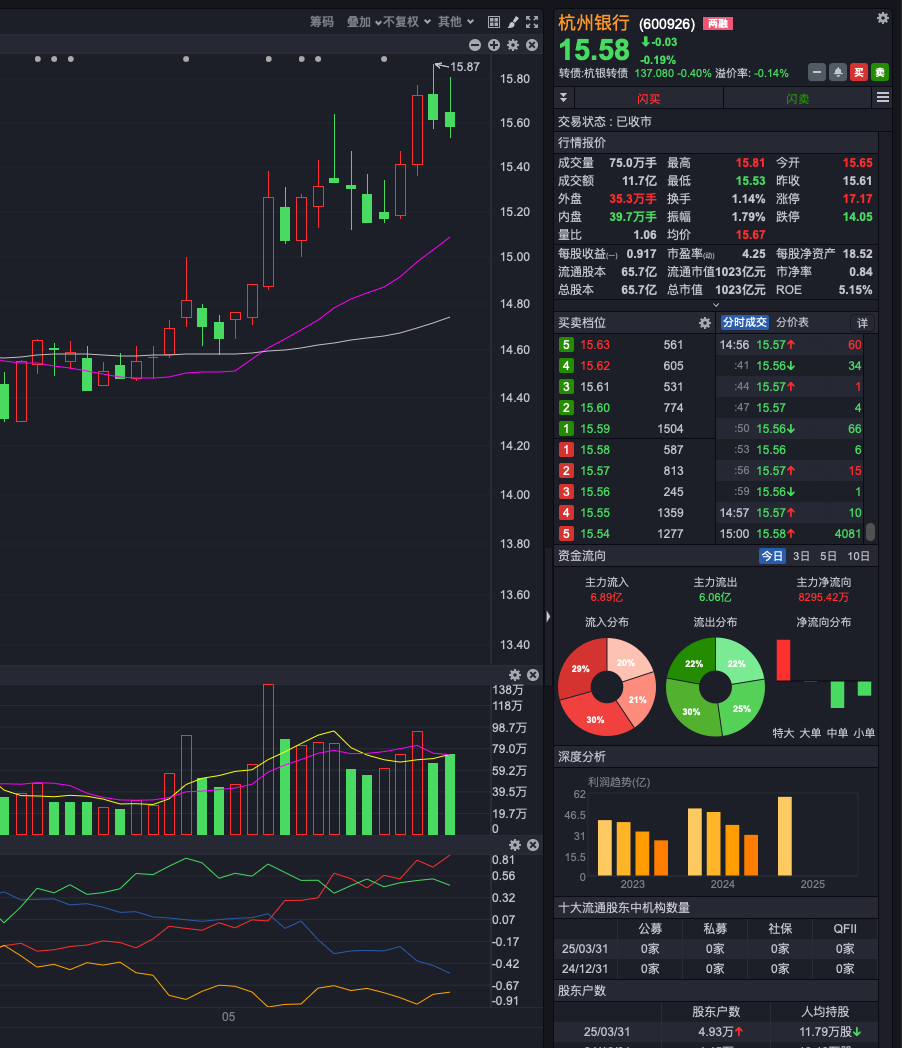Click the brush drawing tool icon
This screenshot has height=1048, width=902.
click(x=513, y=21)
